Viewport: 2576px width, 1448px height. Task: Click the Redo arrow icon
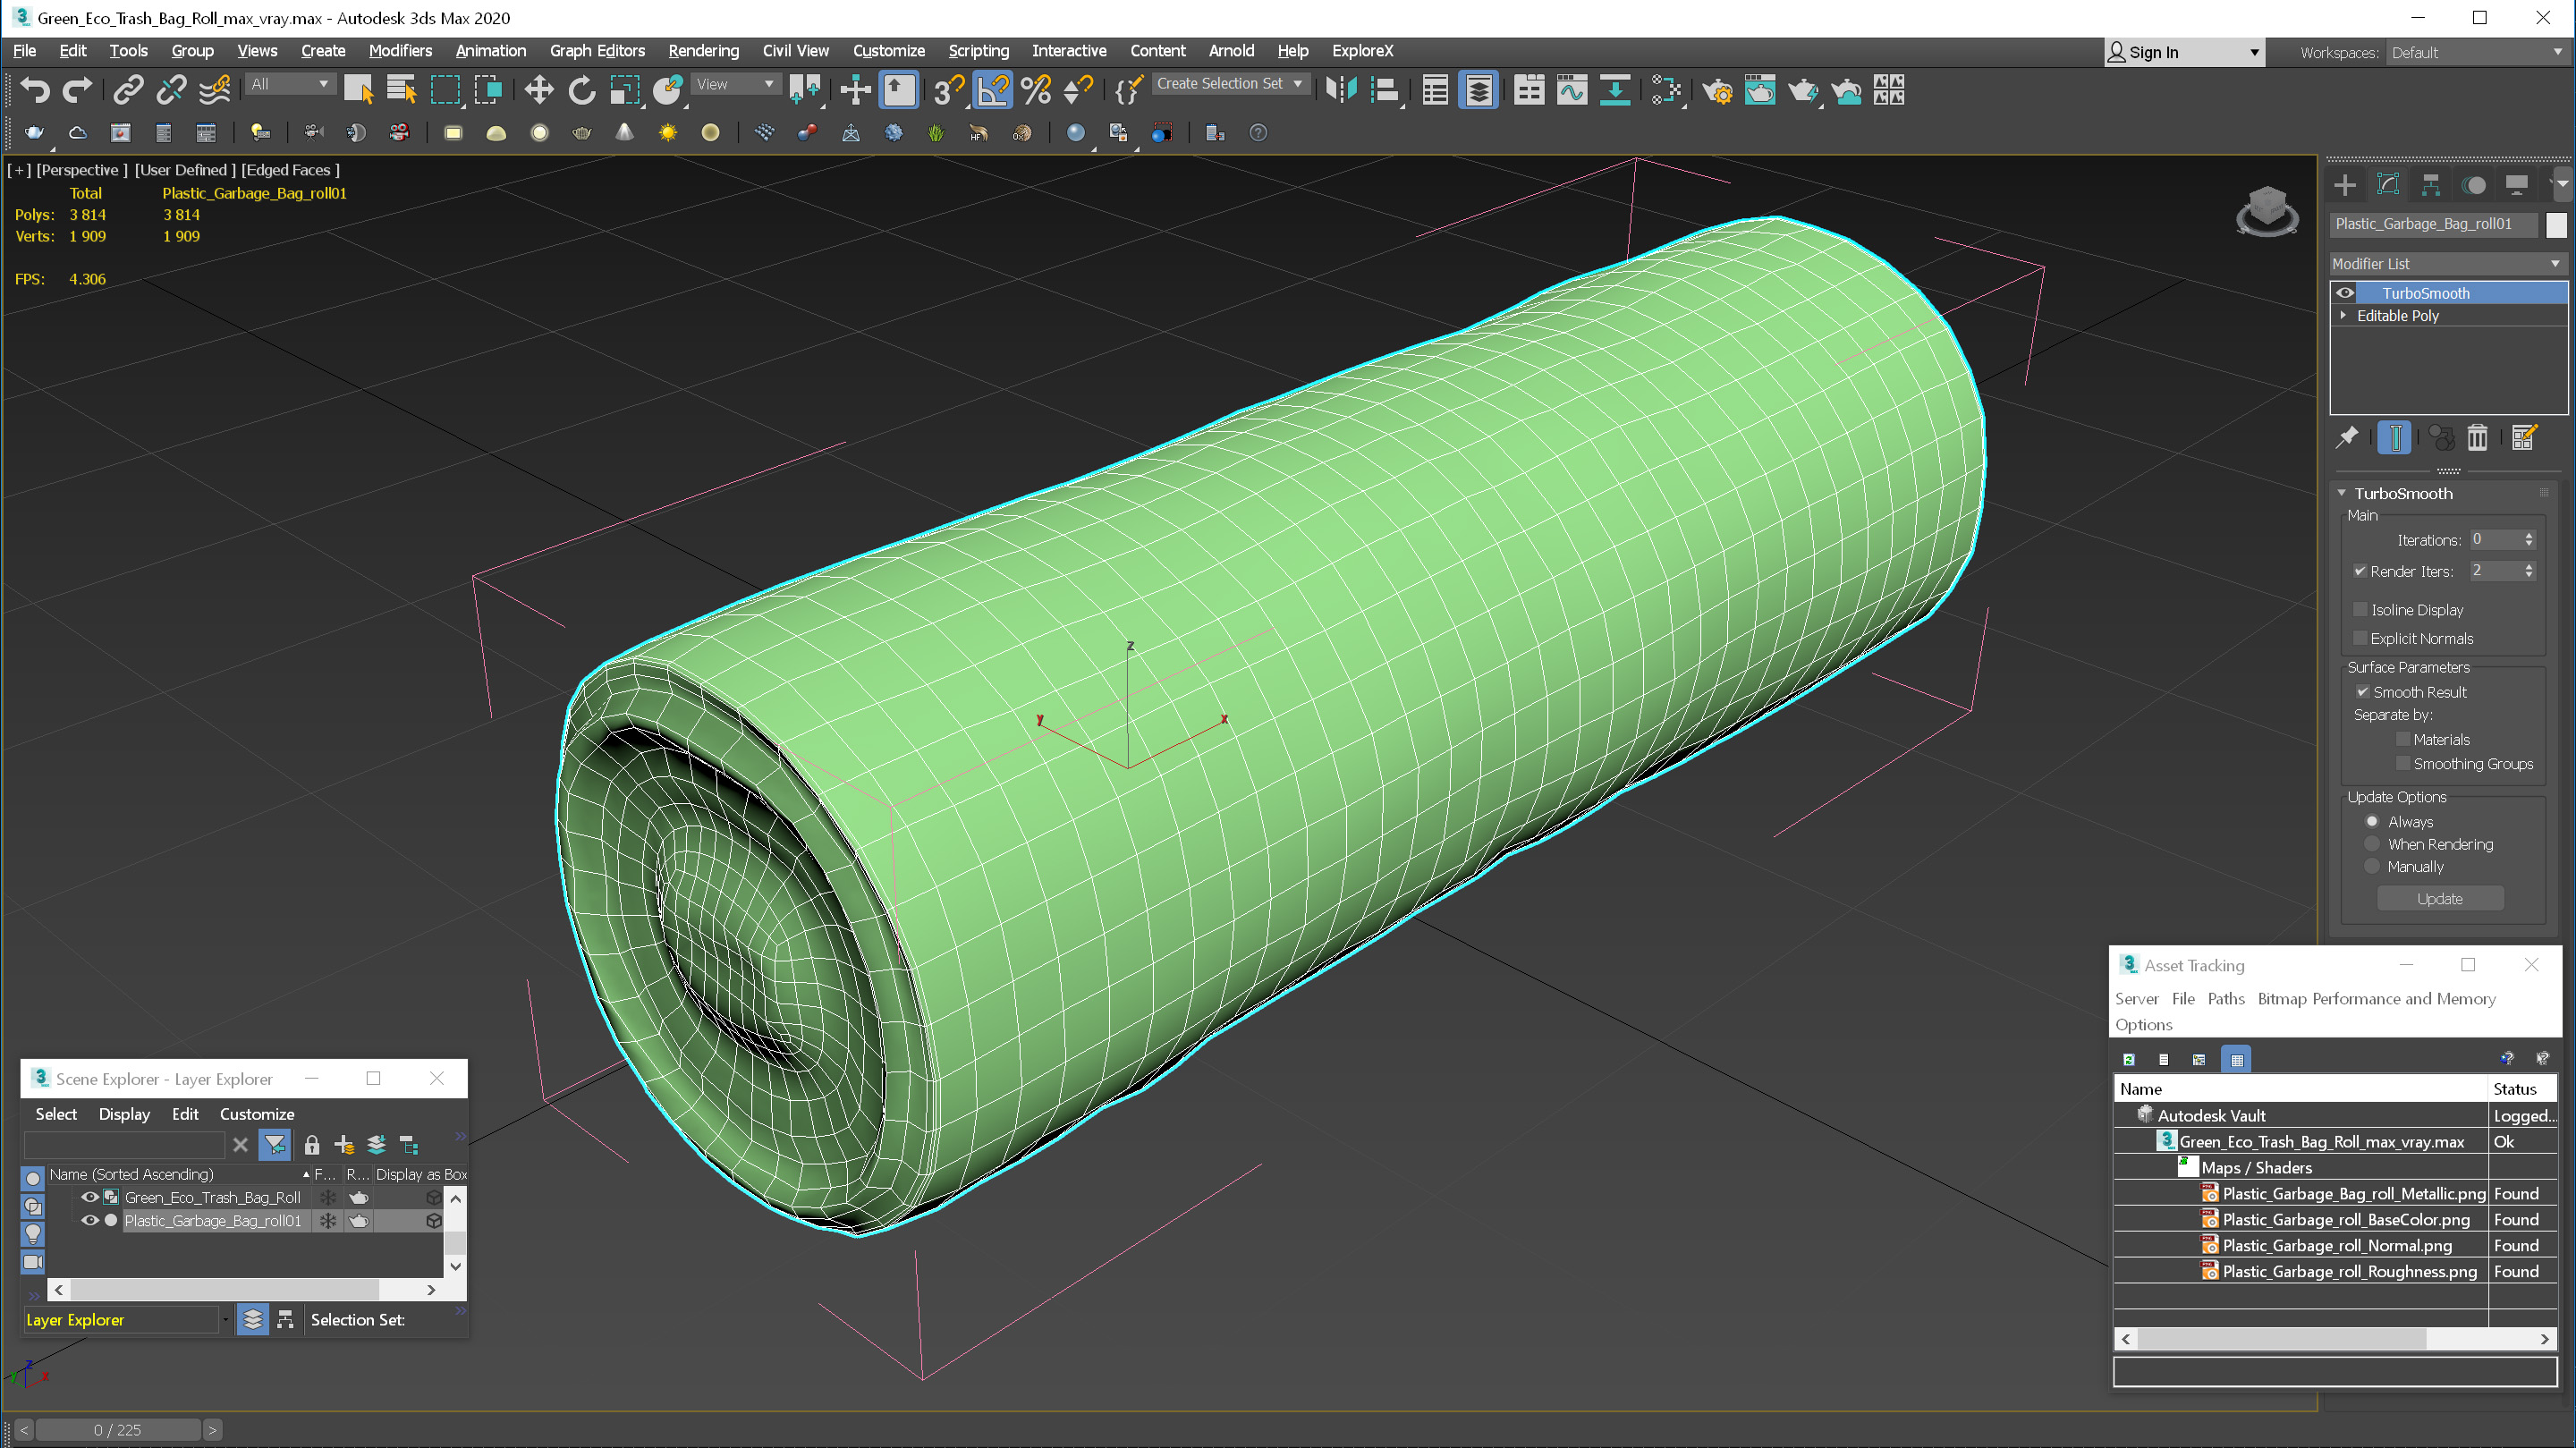coord(78,91)
